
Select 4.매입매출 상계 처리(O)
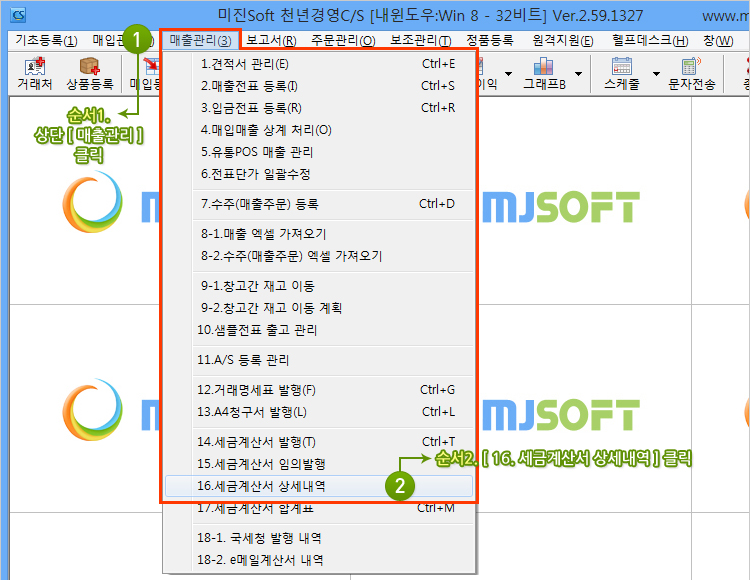click(x=319, y=130)
